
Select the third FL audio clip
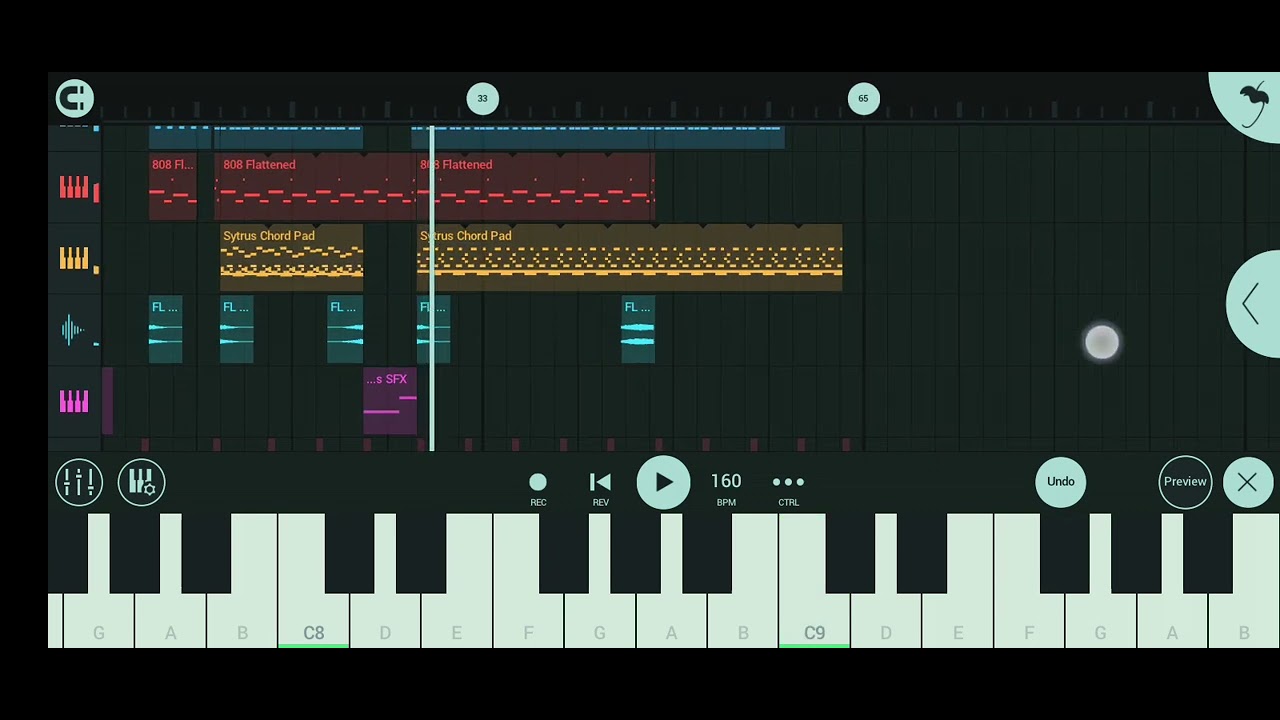coord(346,330)
